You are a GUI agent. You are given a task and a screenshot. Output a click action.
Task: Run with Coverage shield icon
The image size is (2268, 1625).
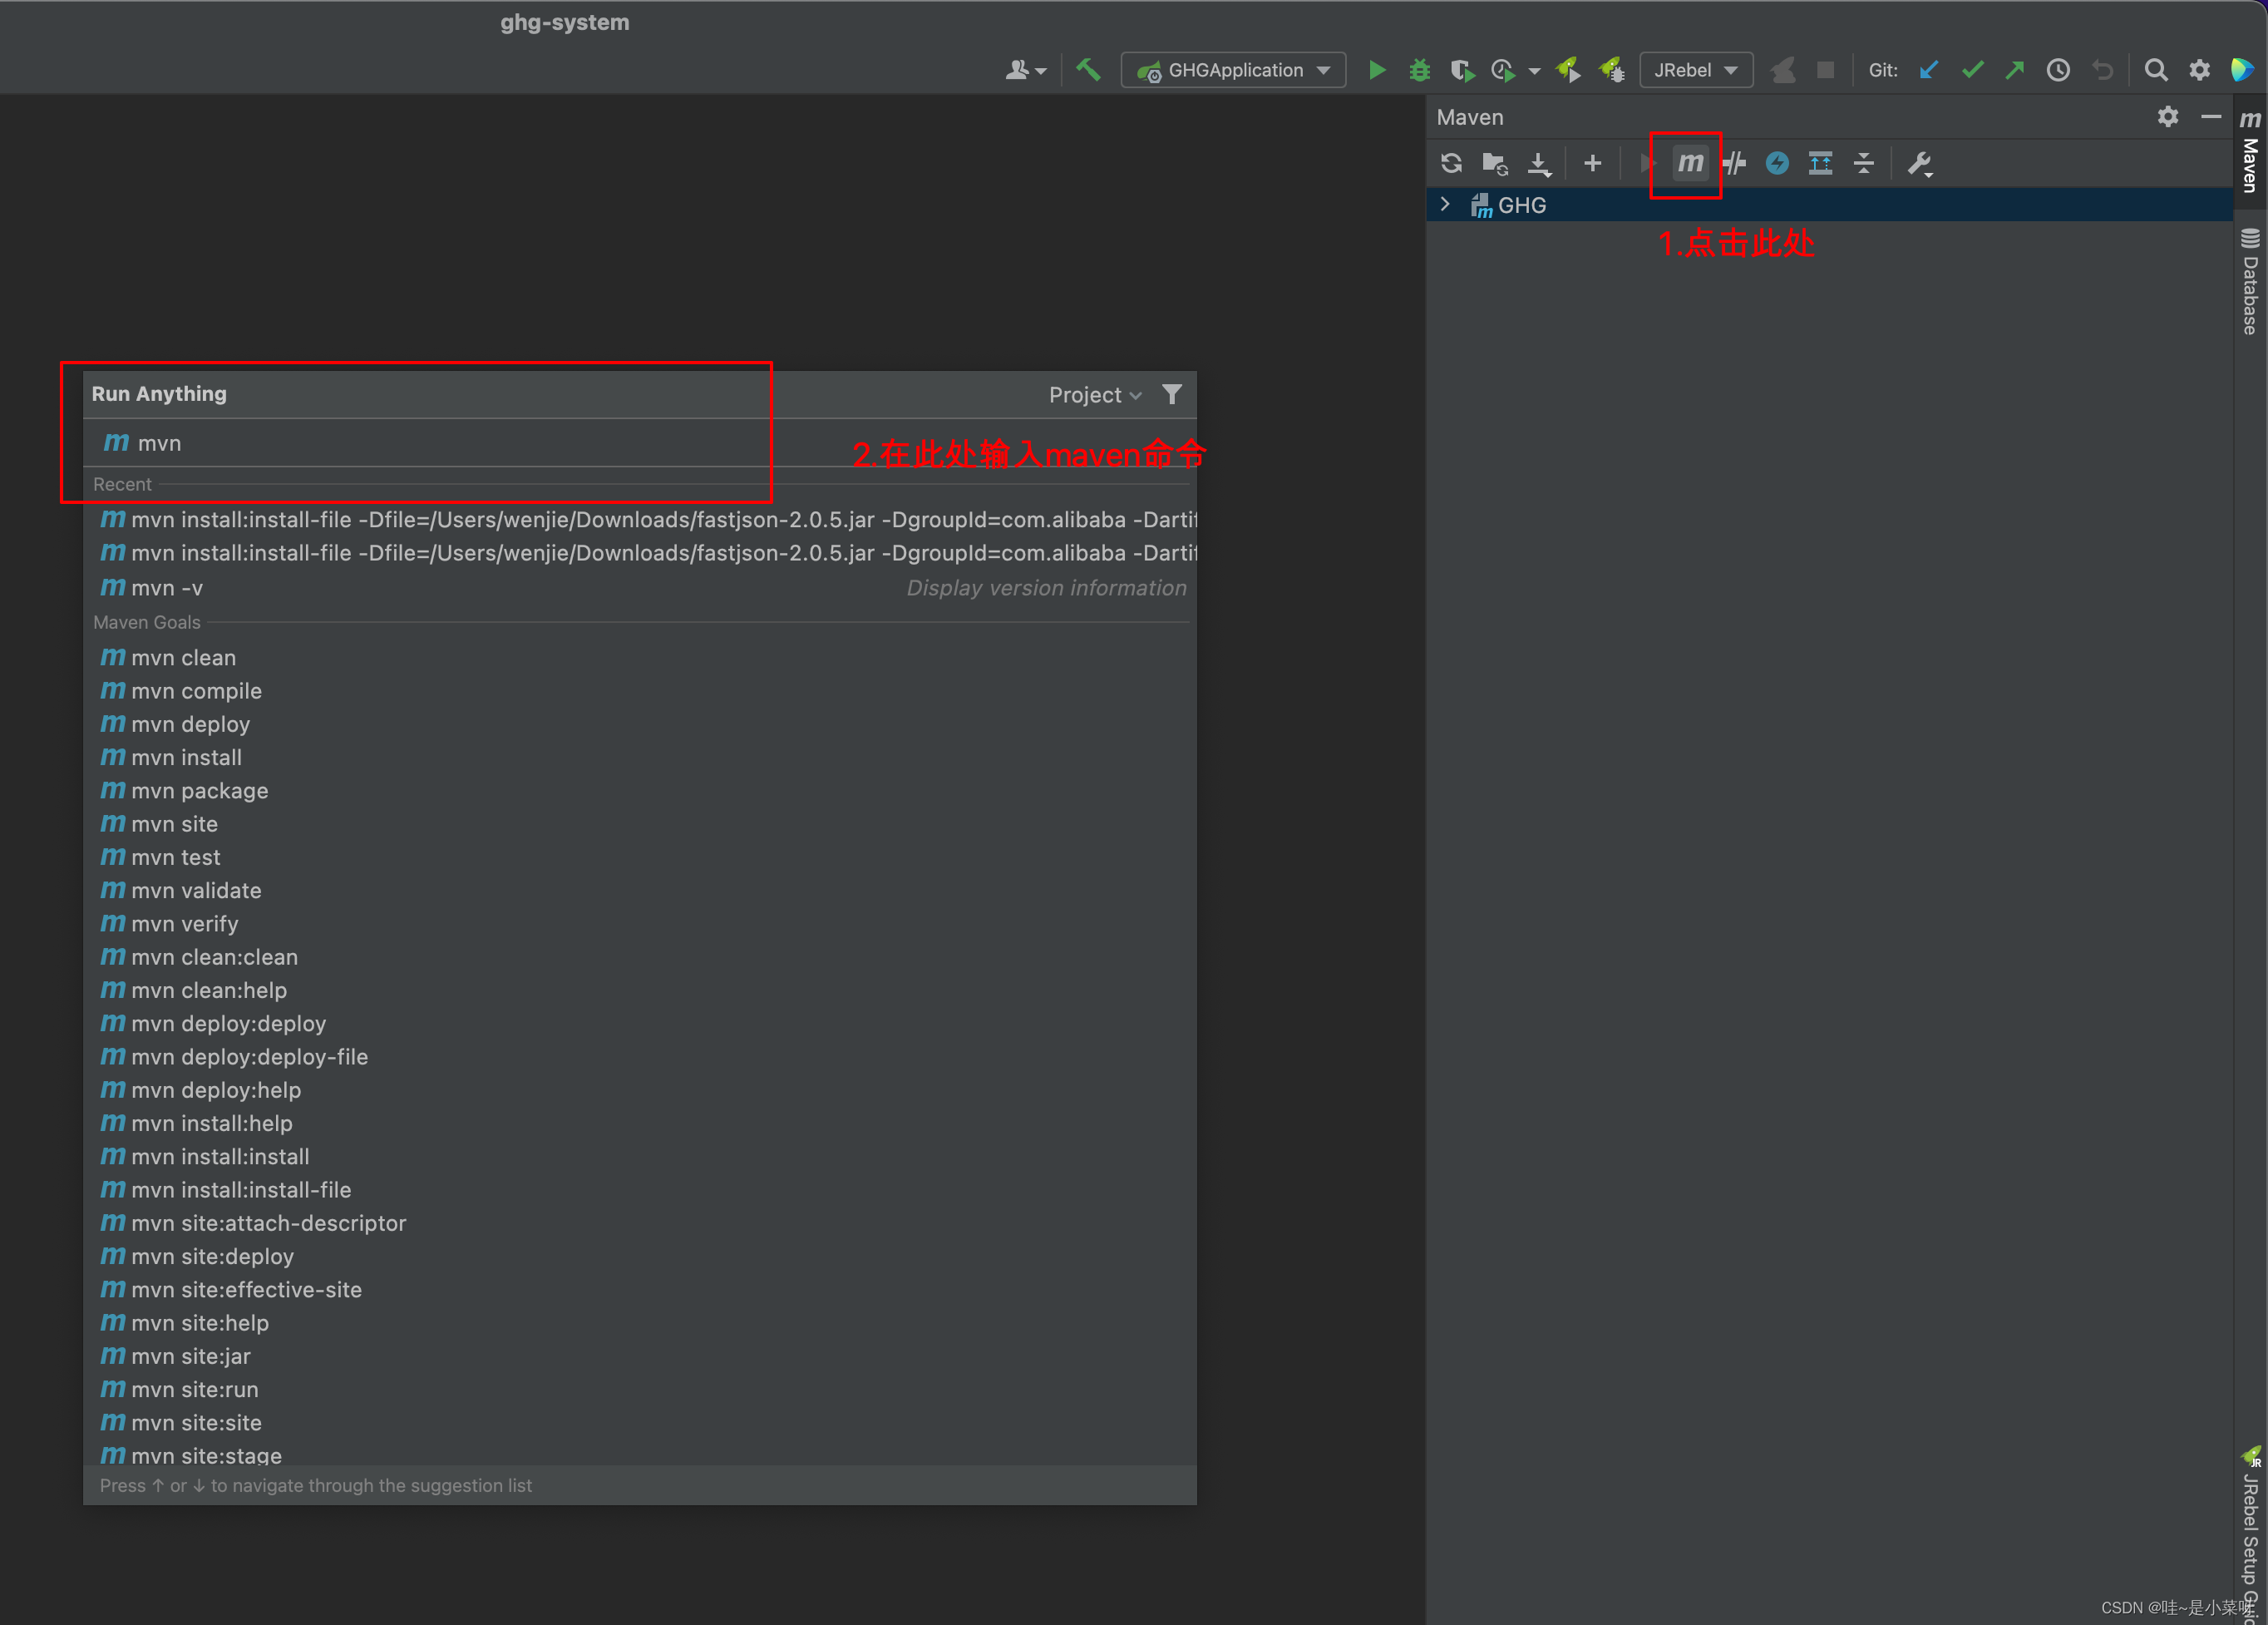pyautogui.click(x=1462, y=70)
